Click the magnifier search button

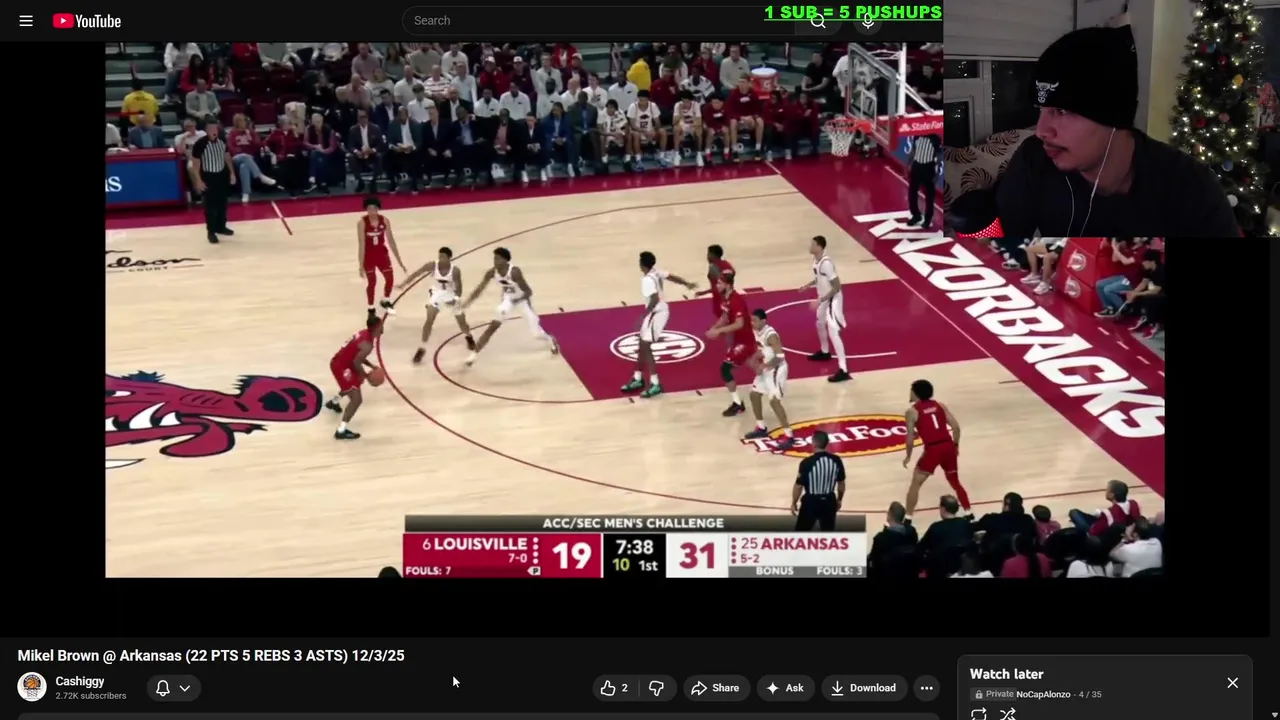[x=818, y=20]
